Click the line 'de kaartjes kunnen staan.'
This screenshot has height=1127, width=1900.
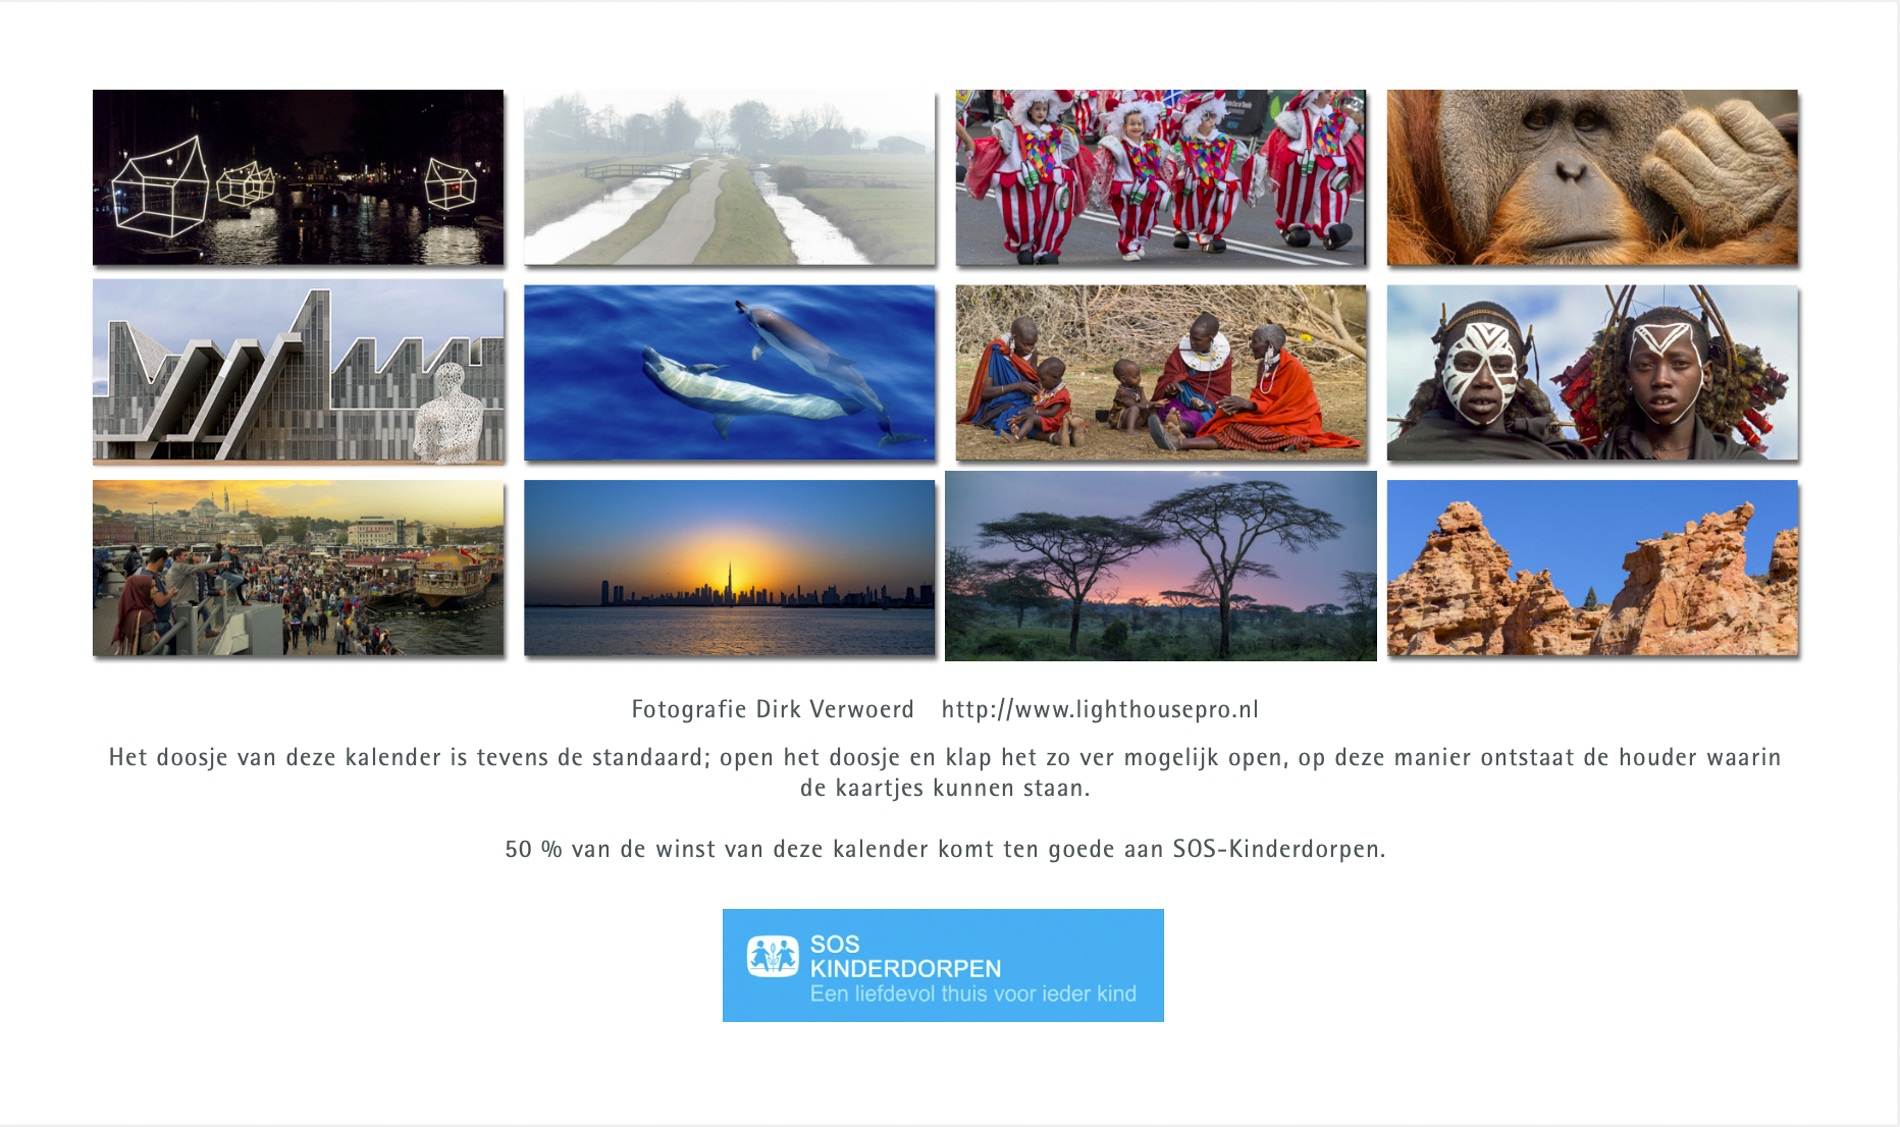point(945,789)
